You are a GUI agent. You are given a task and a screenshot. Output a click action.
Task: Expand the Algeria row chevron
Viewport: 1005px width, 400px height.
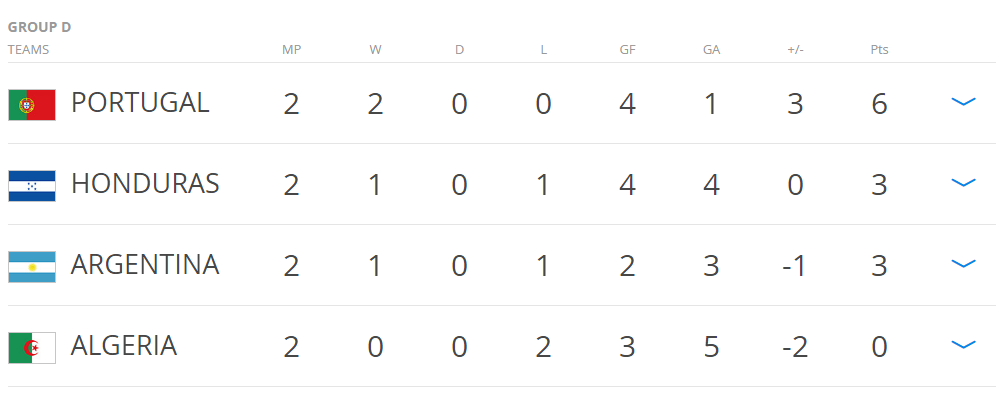click(963, 345)
